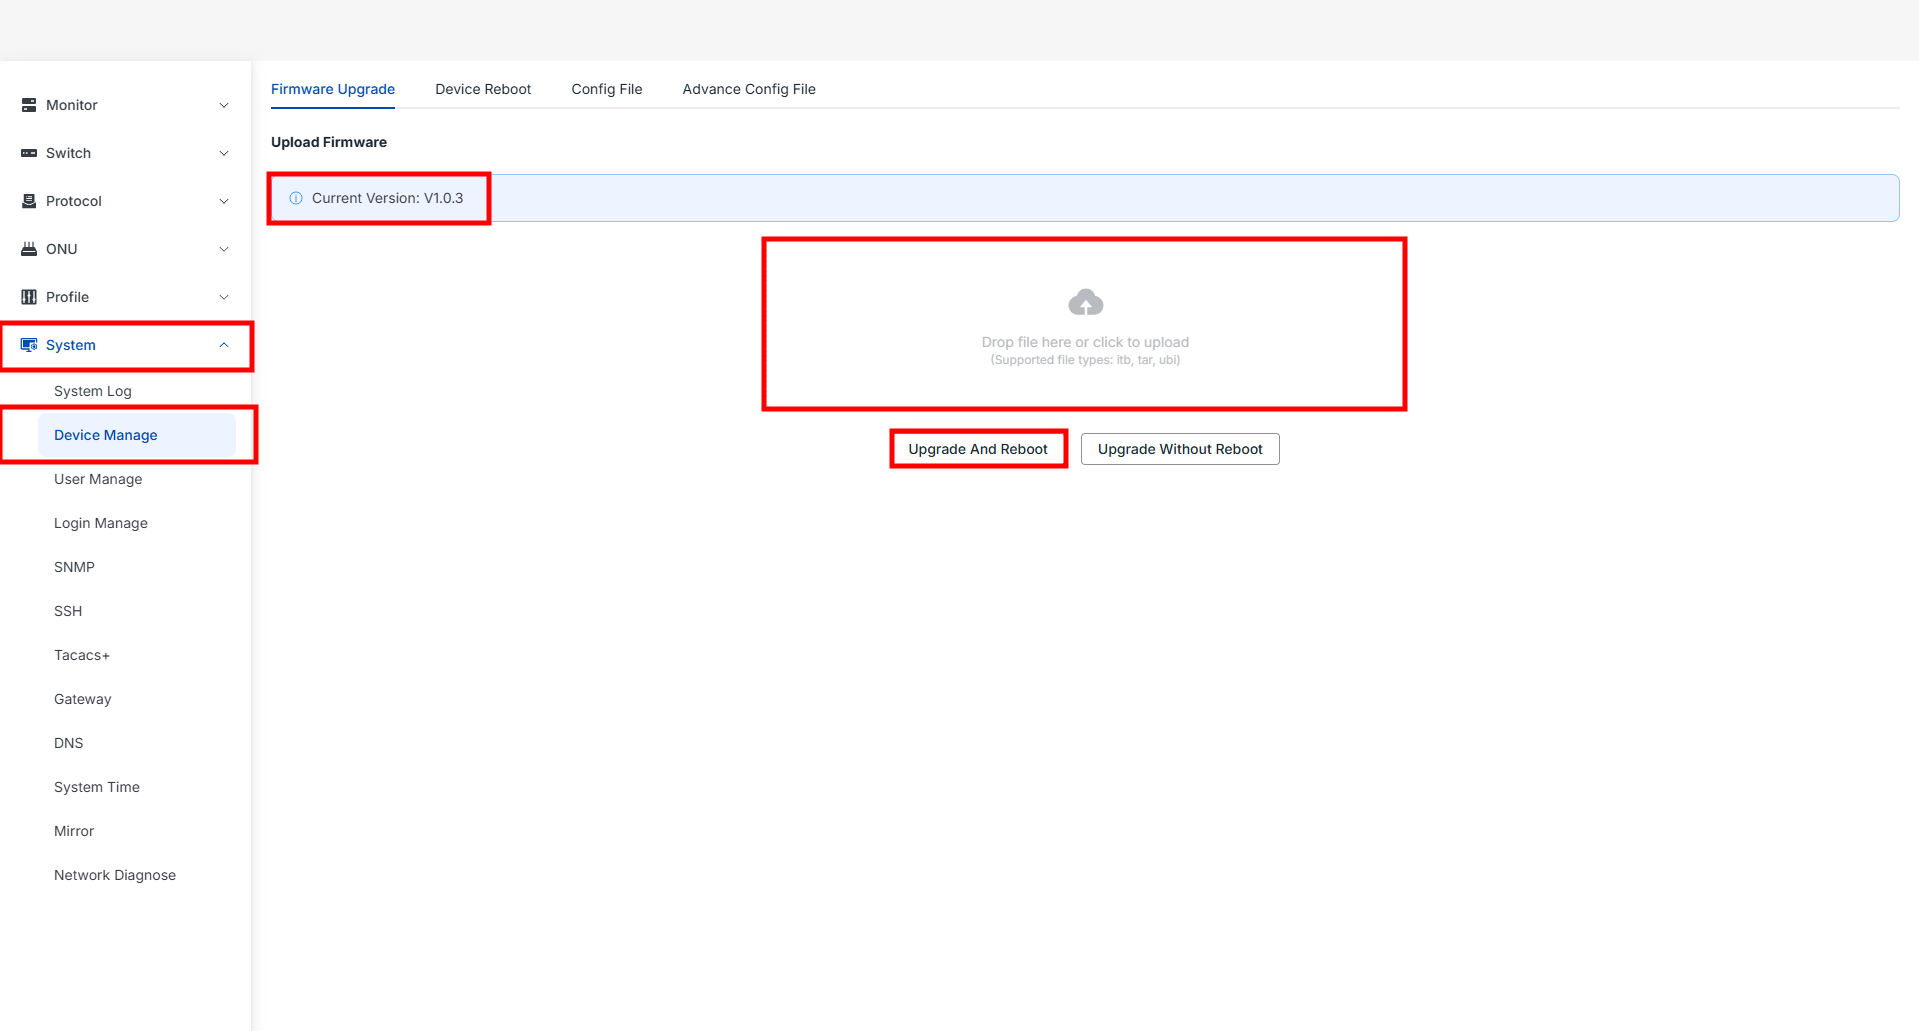Collapse the System menu chevron
Image resolution: width=1919 pixels, height=1031 pixels.
pos(224,345)
